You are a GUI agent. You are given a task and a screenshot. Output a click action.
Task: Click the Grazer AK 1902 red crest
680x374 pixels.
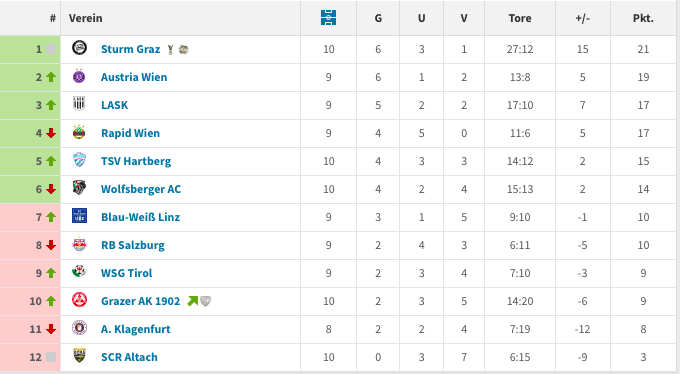point(79,300)
